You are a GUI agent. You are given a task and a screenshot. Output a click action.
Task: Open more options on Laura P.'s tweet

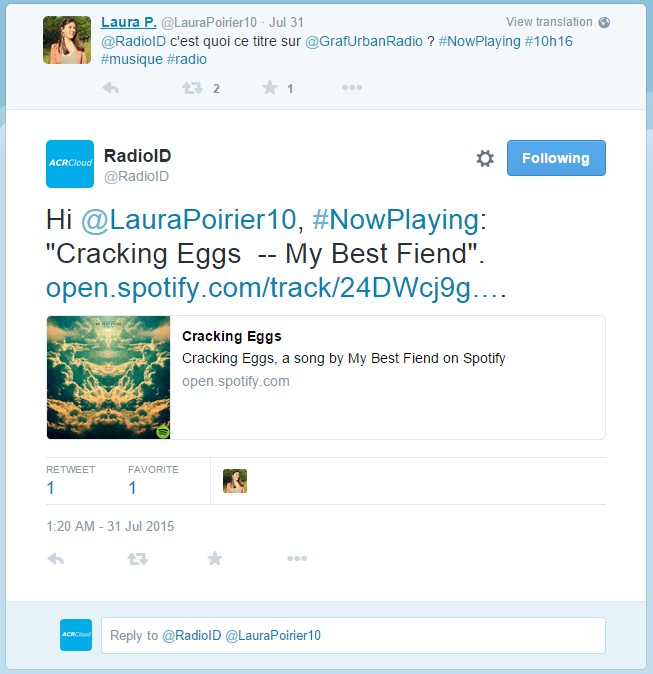(x=352, y=88)
